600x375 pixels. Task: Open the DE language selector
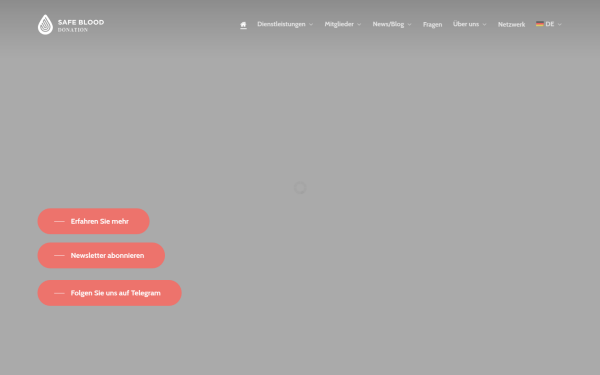click(549, 24)
